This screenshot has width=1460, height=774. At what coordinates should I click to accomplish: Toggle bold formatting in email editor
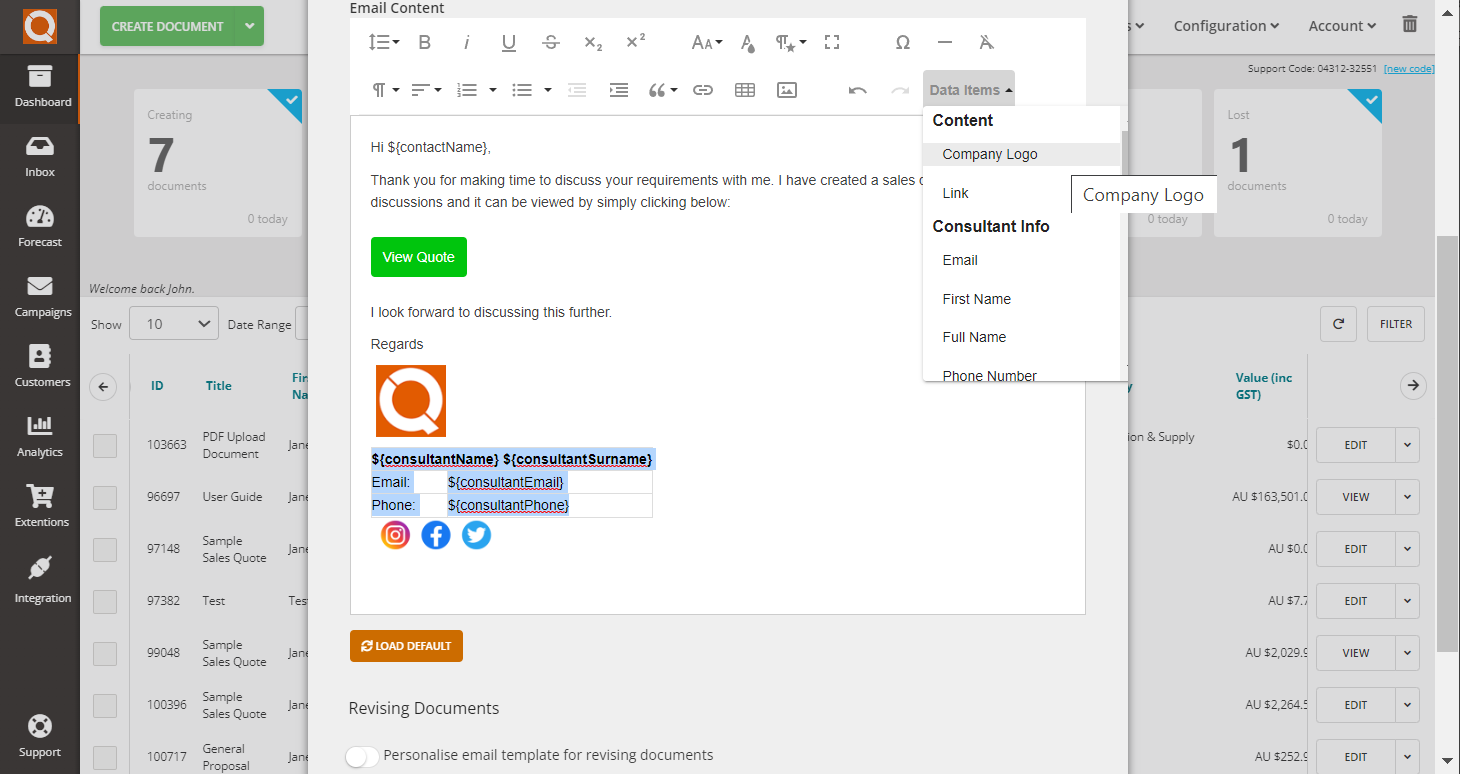coord(424,42)
